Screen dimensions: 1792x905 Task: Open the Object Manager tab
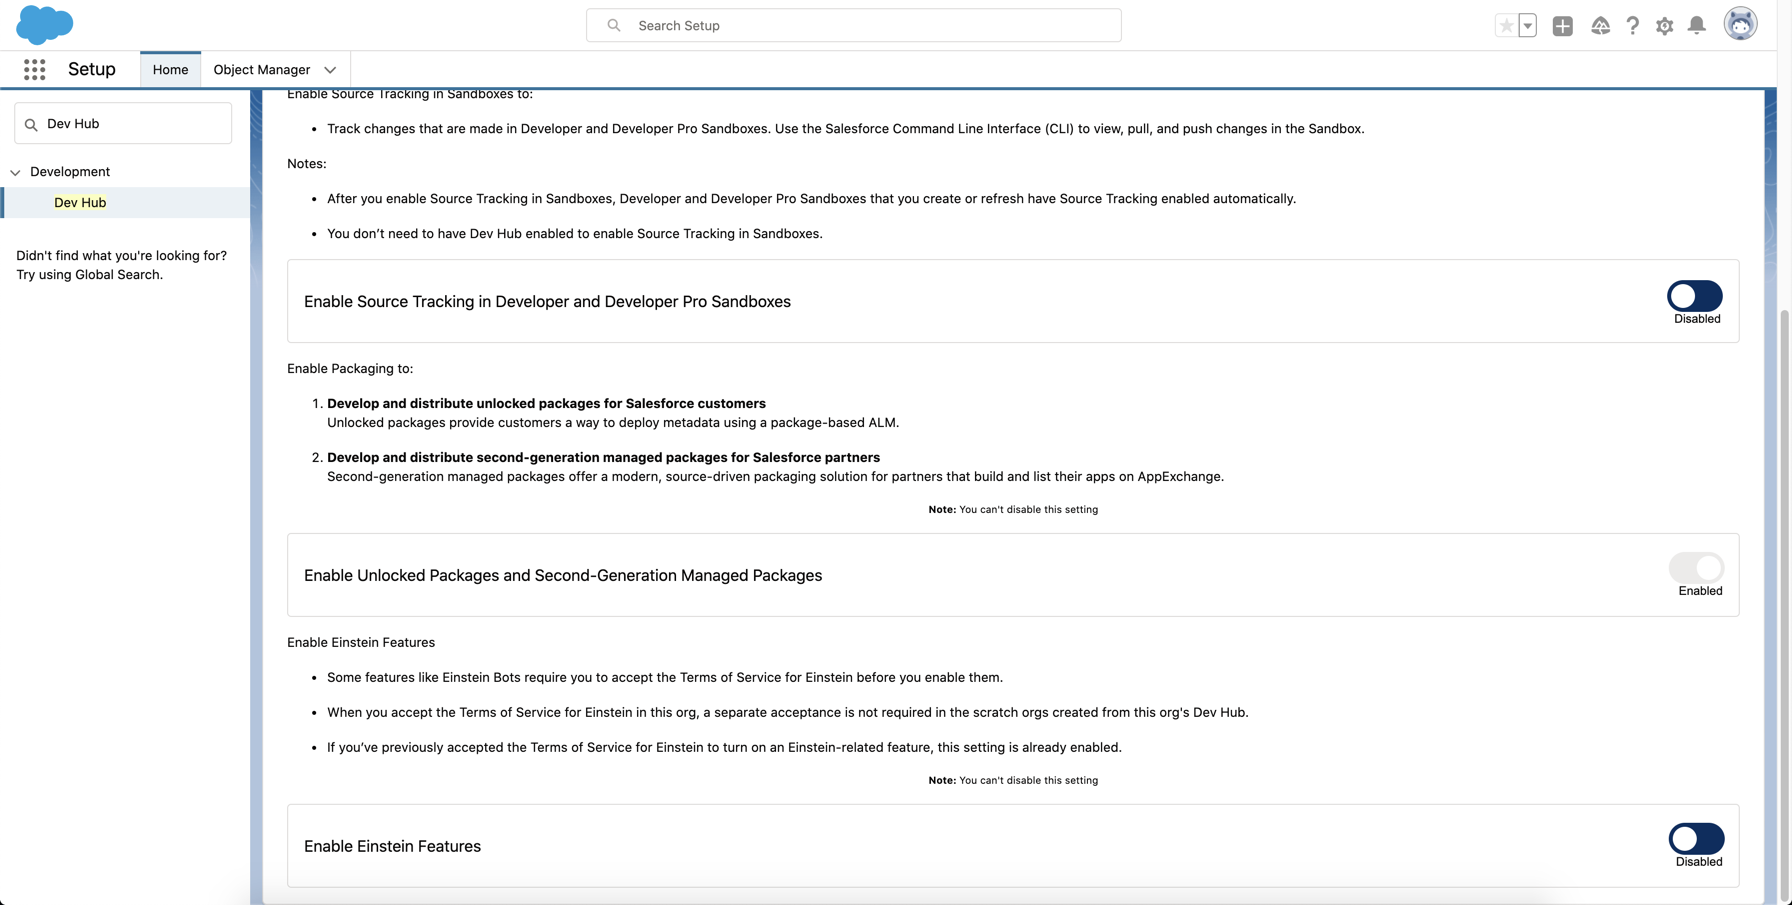coord(262,69)
